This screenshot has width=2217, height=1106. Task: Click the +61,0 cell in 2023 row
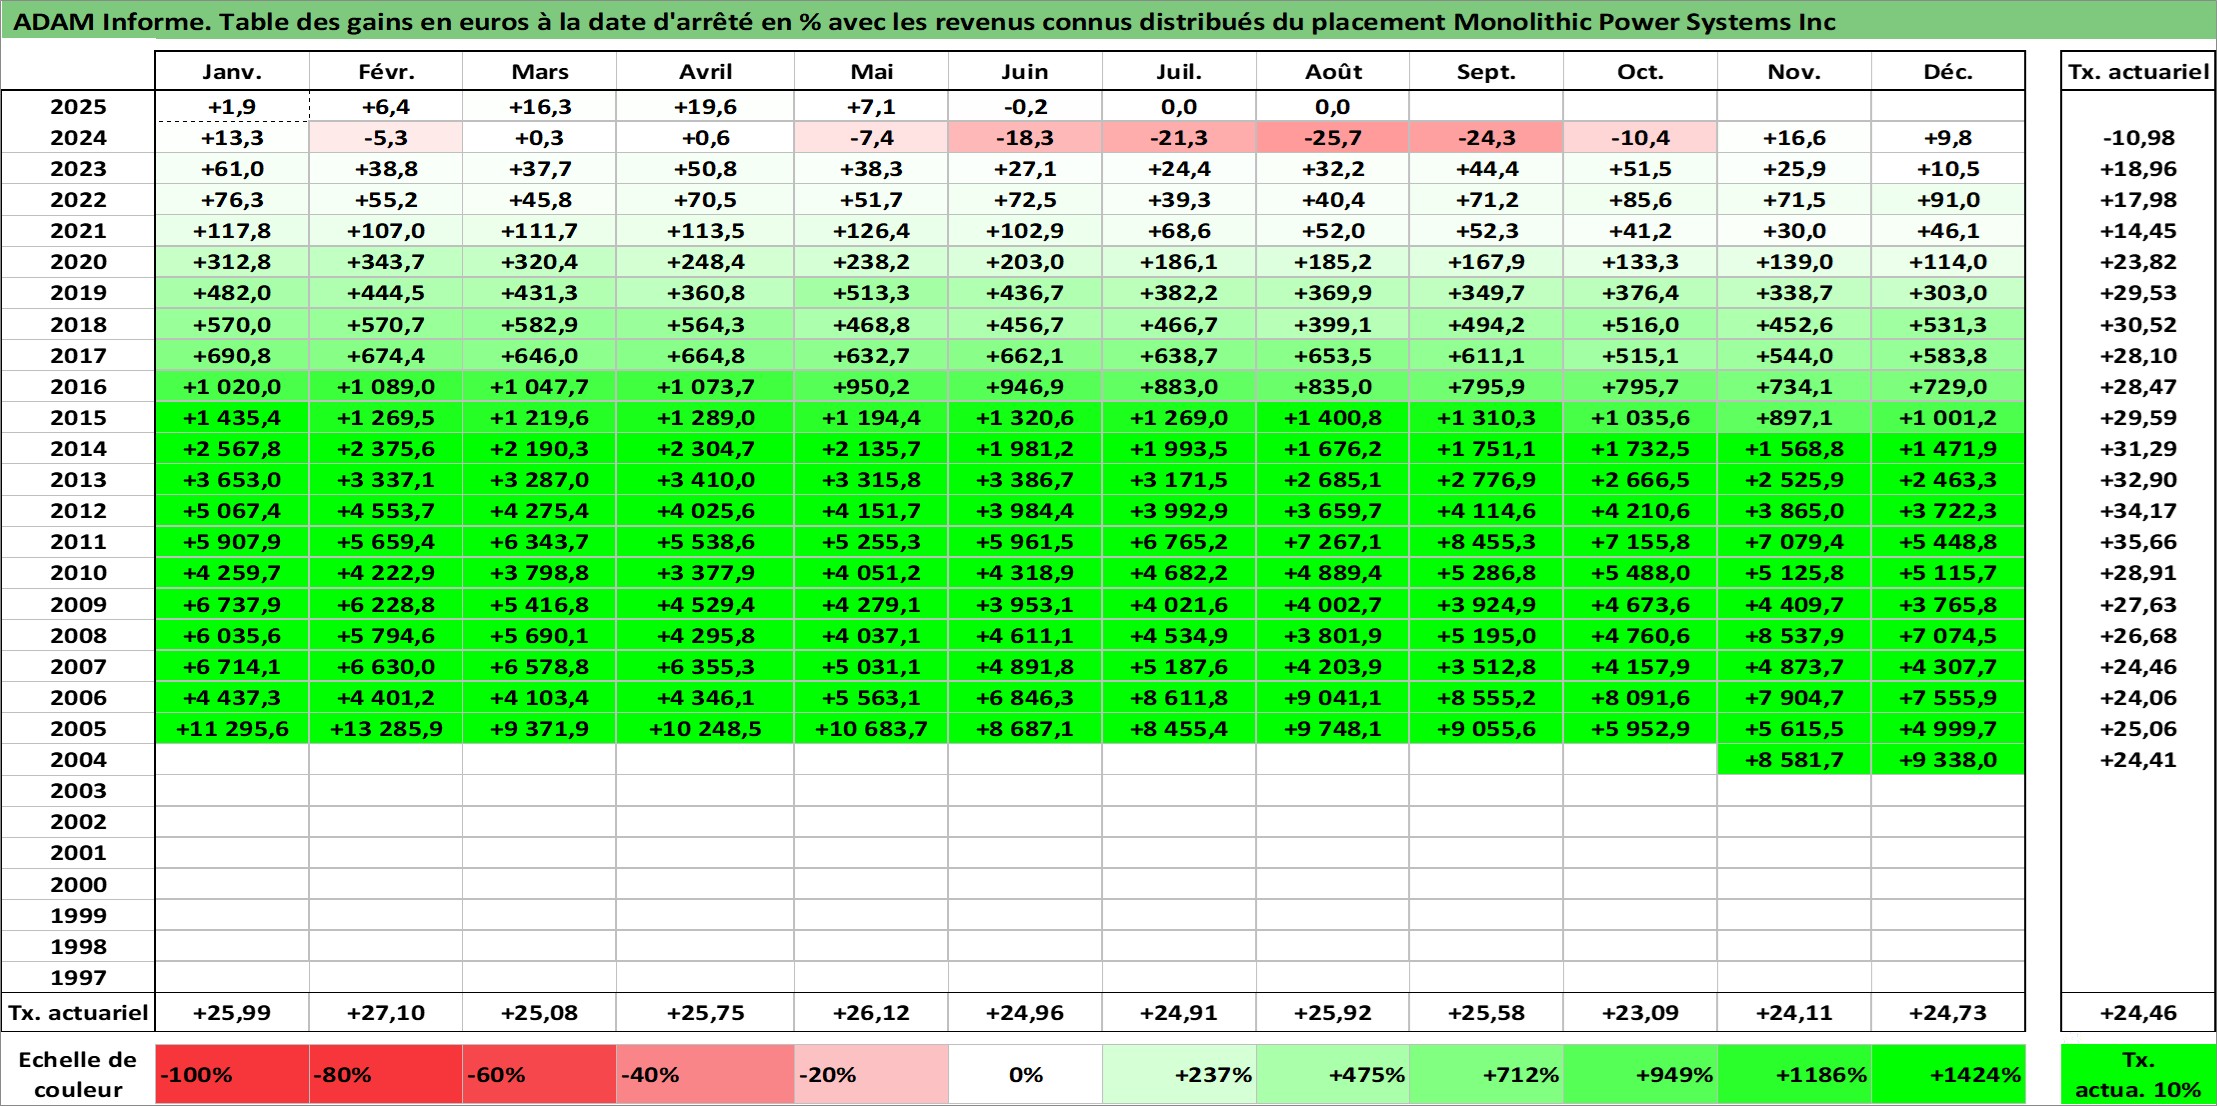click(232, 169)
